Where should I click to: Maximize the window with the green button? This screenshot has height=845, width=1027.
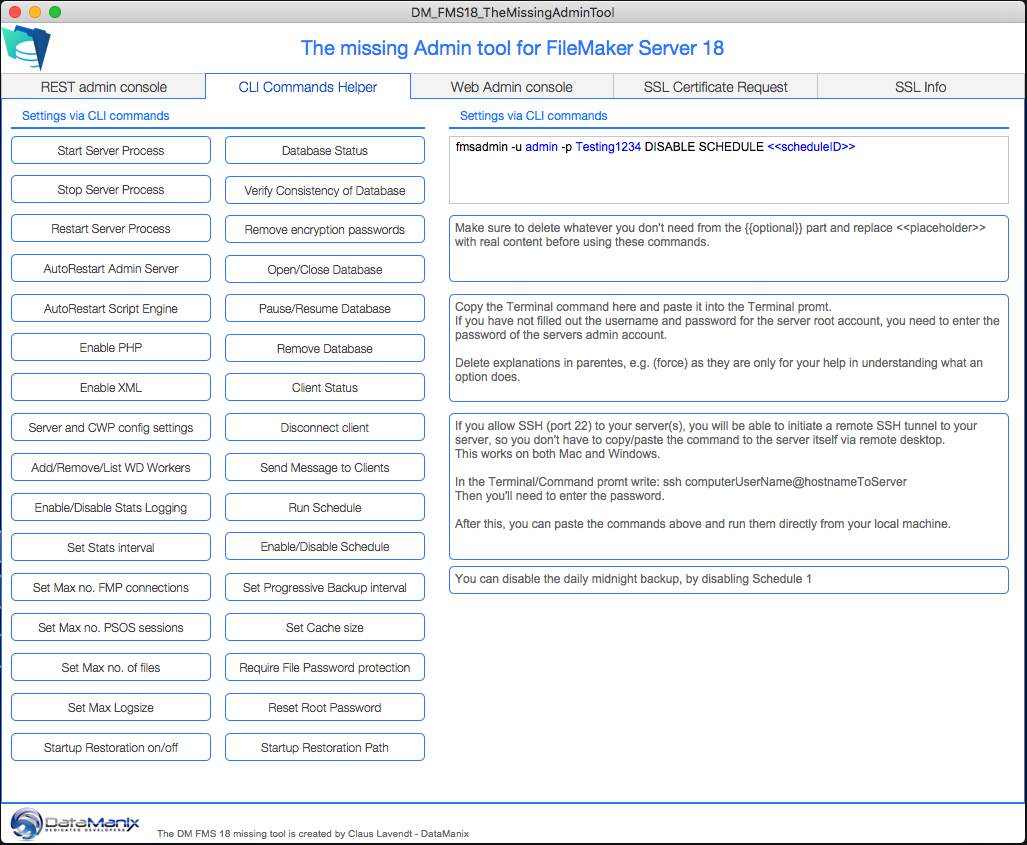pos(55,12)
